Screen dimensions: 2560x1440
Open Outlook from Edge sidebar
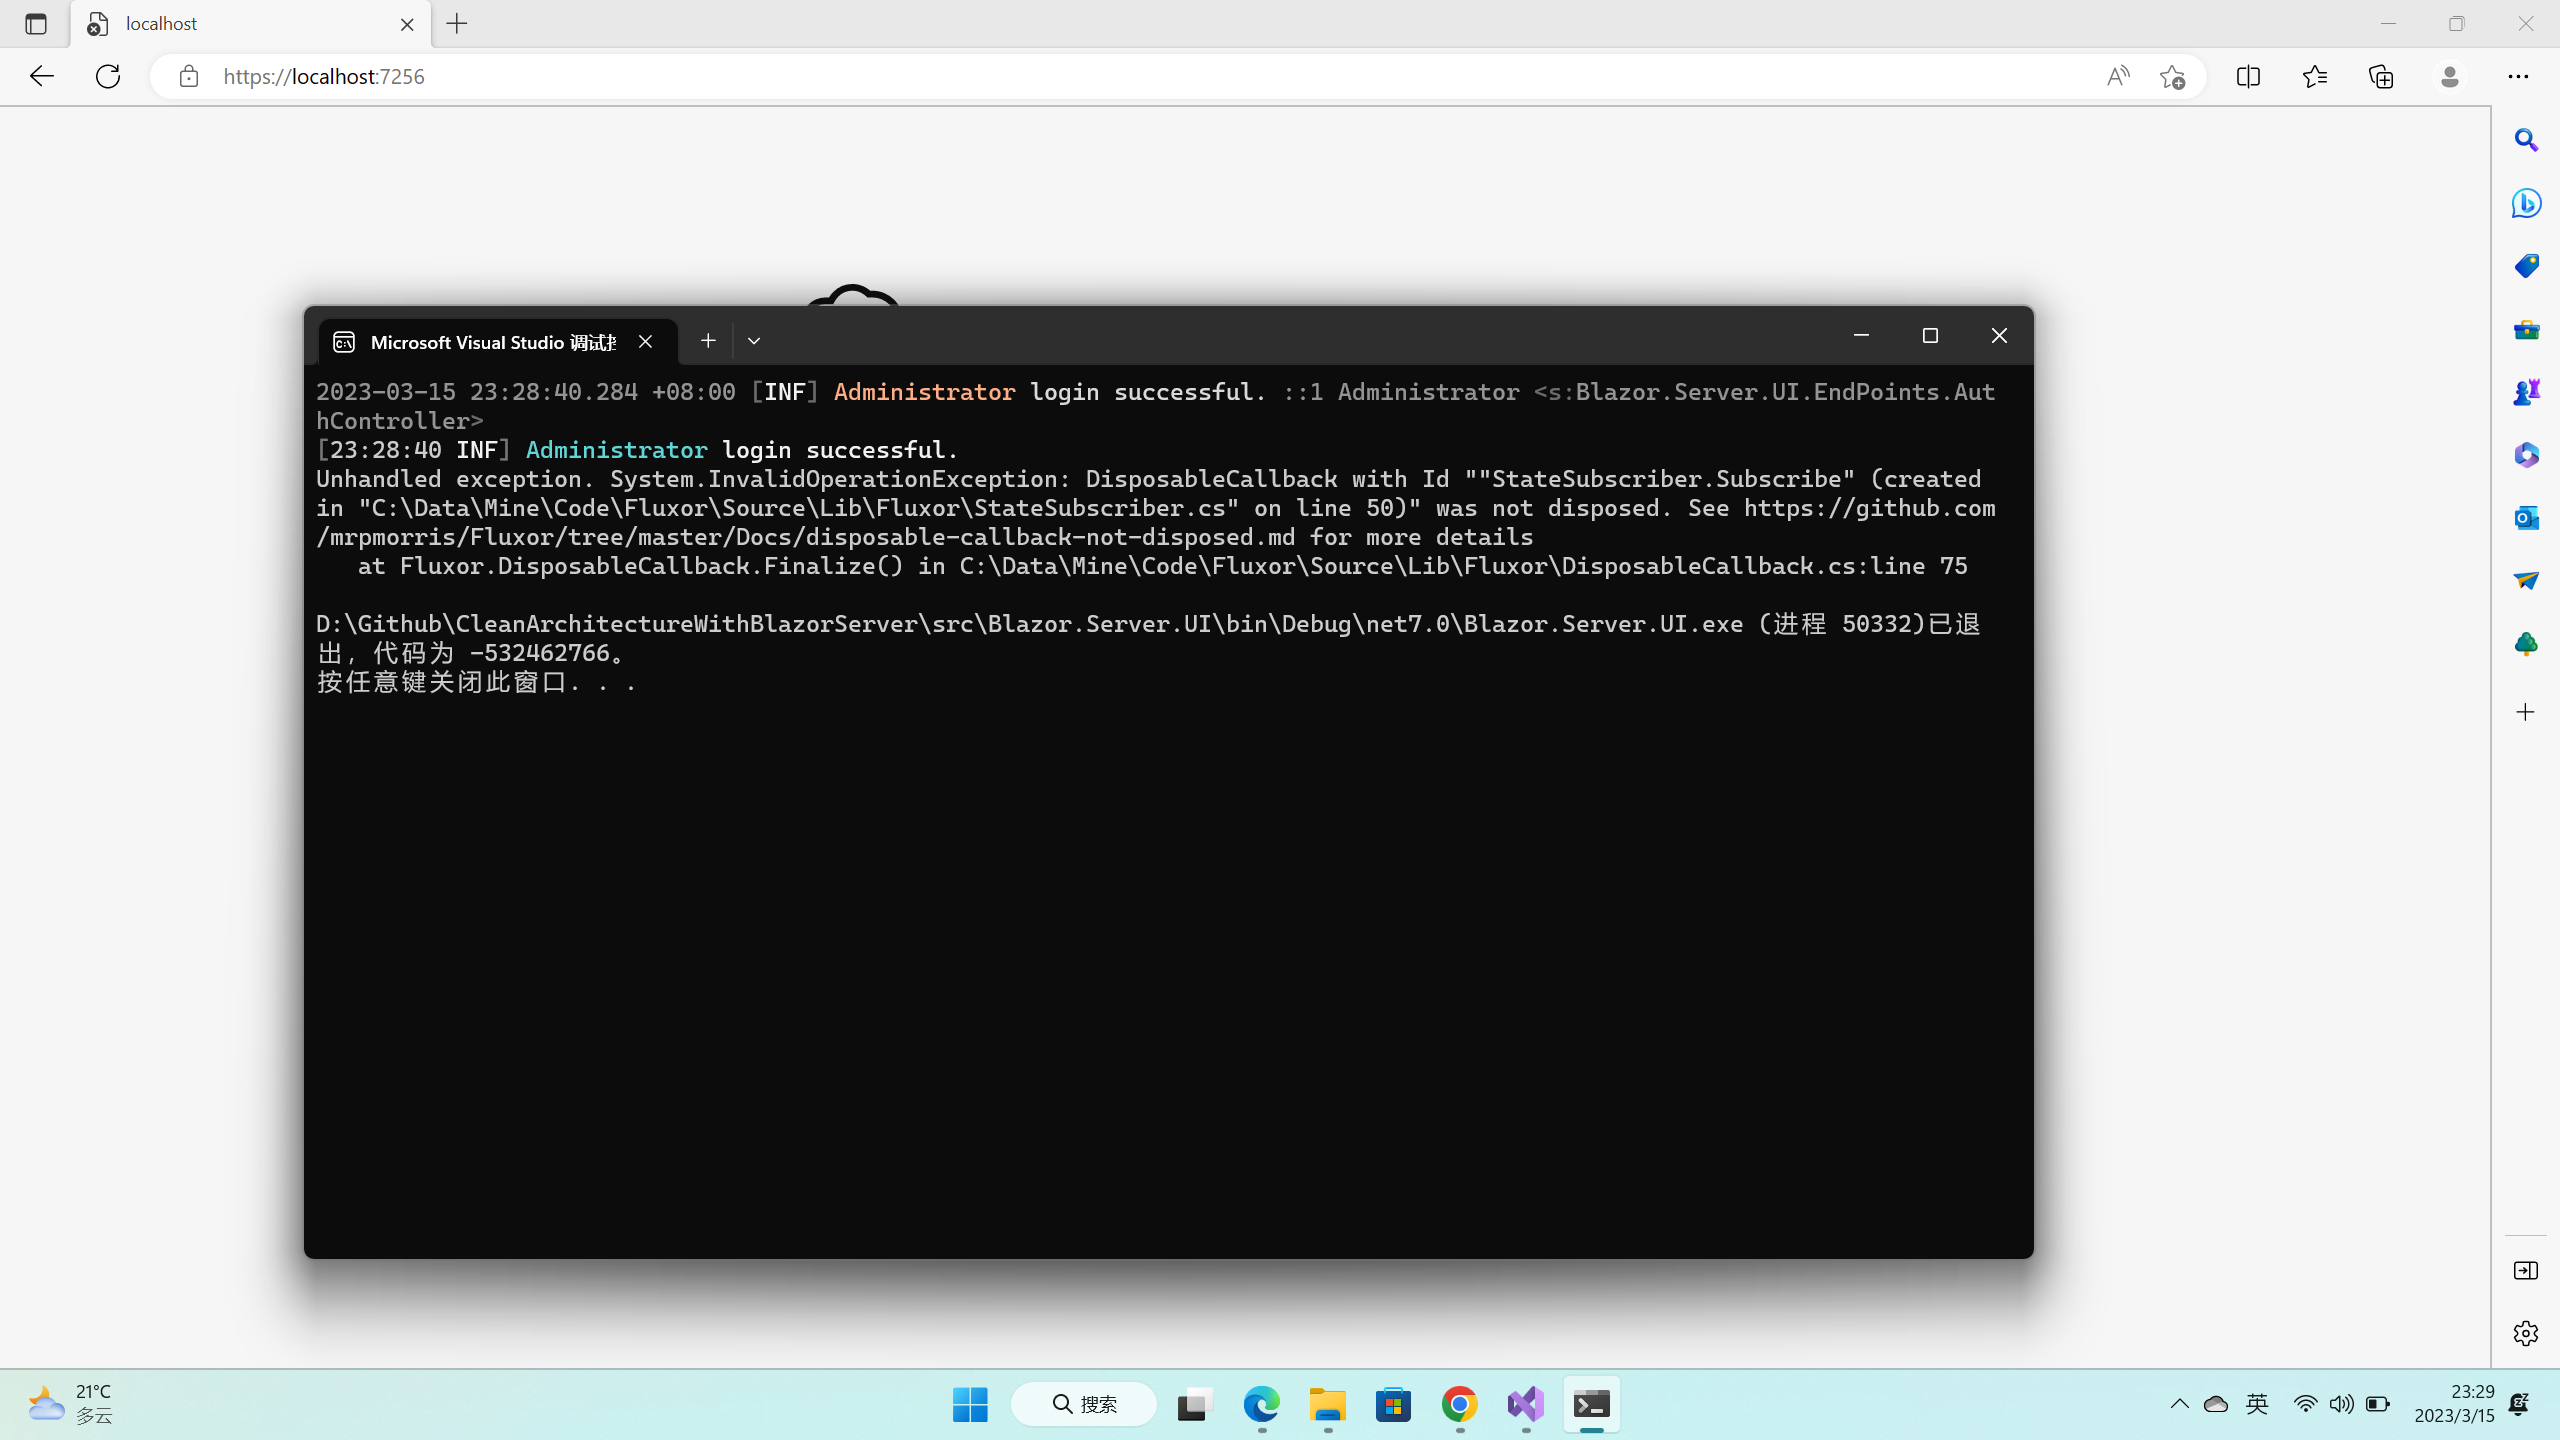2526,517
